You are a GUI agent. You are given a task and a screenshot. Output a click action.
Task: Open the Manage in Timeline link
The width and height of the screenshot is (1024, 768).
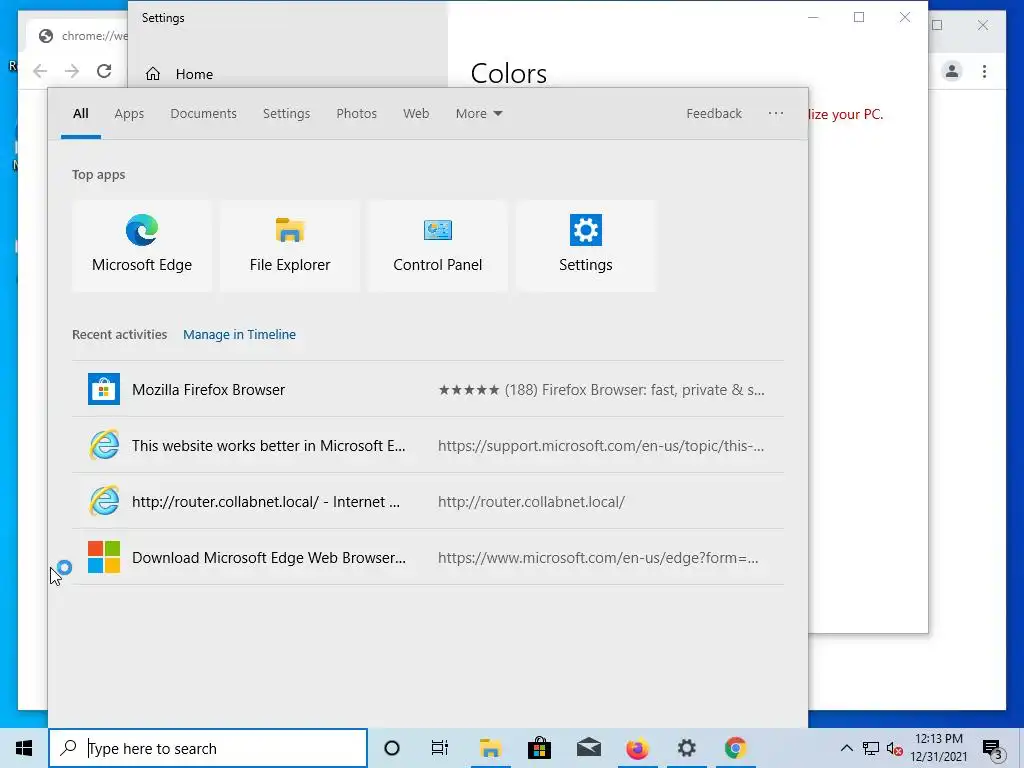click(239, 334)
